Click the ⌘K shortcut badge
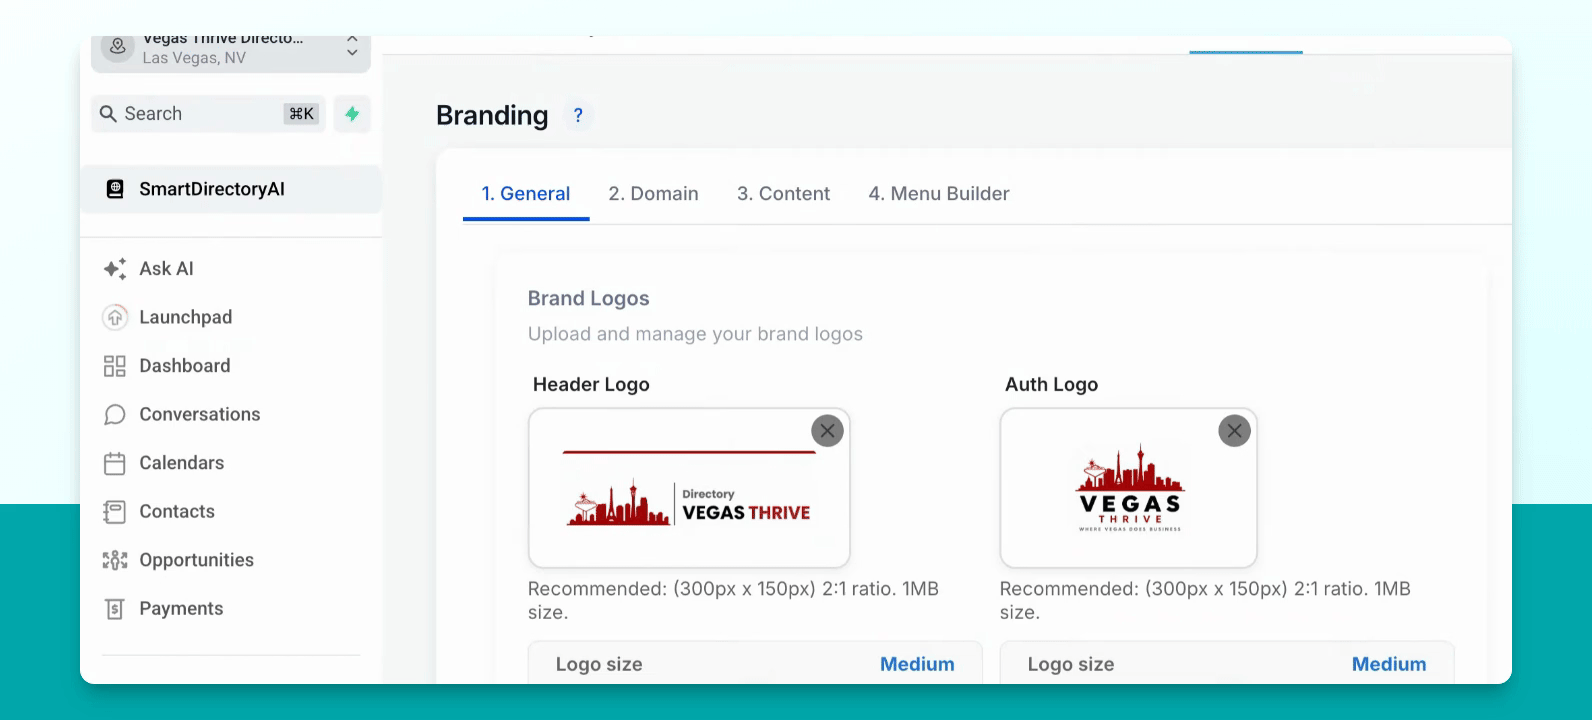This screenshot has height=720, width=1592. coord(302,114)
